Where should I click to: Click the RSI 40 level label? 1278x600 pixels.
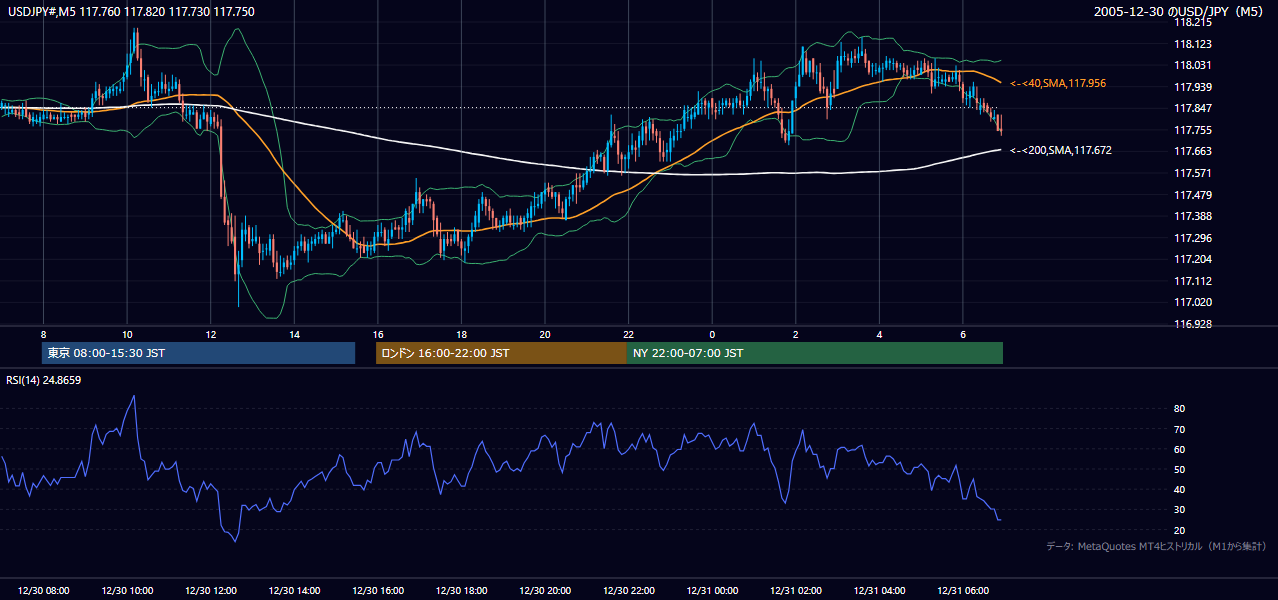pos(1179,489)
